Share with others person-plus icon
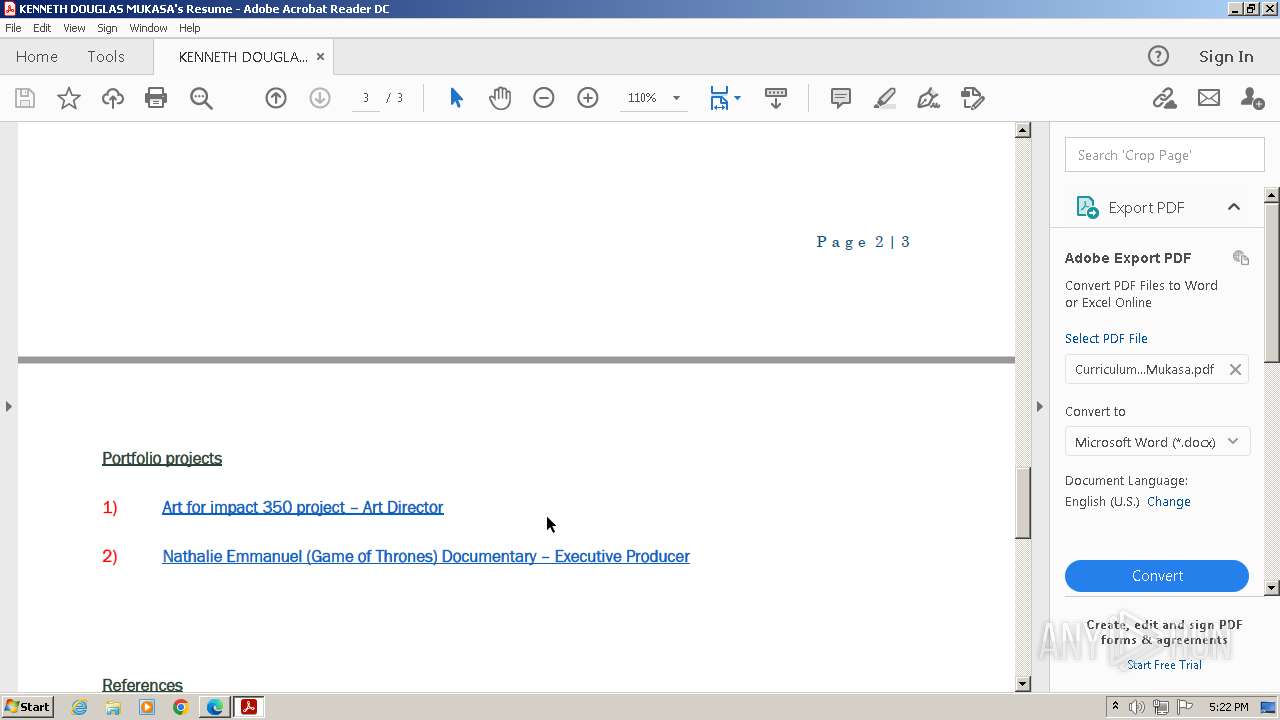This screenshot has height=720, width=1280. [x=1252, y=98]
